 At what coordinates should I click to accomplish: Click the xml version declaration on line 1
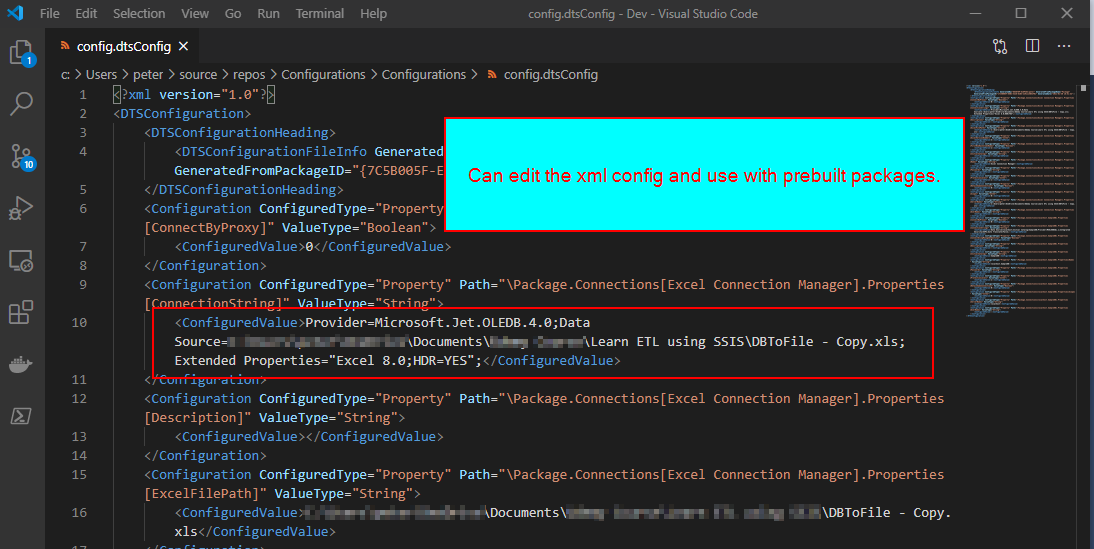194,94
